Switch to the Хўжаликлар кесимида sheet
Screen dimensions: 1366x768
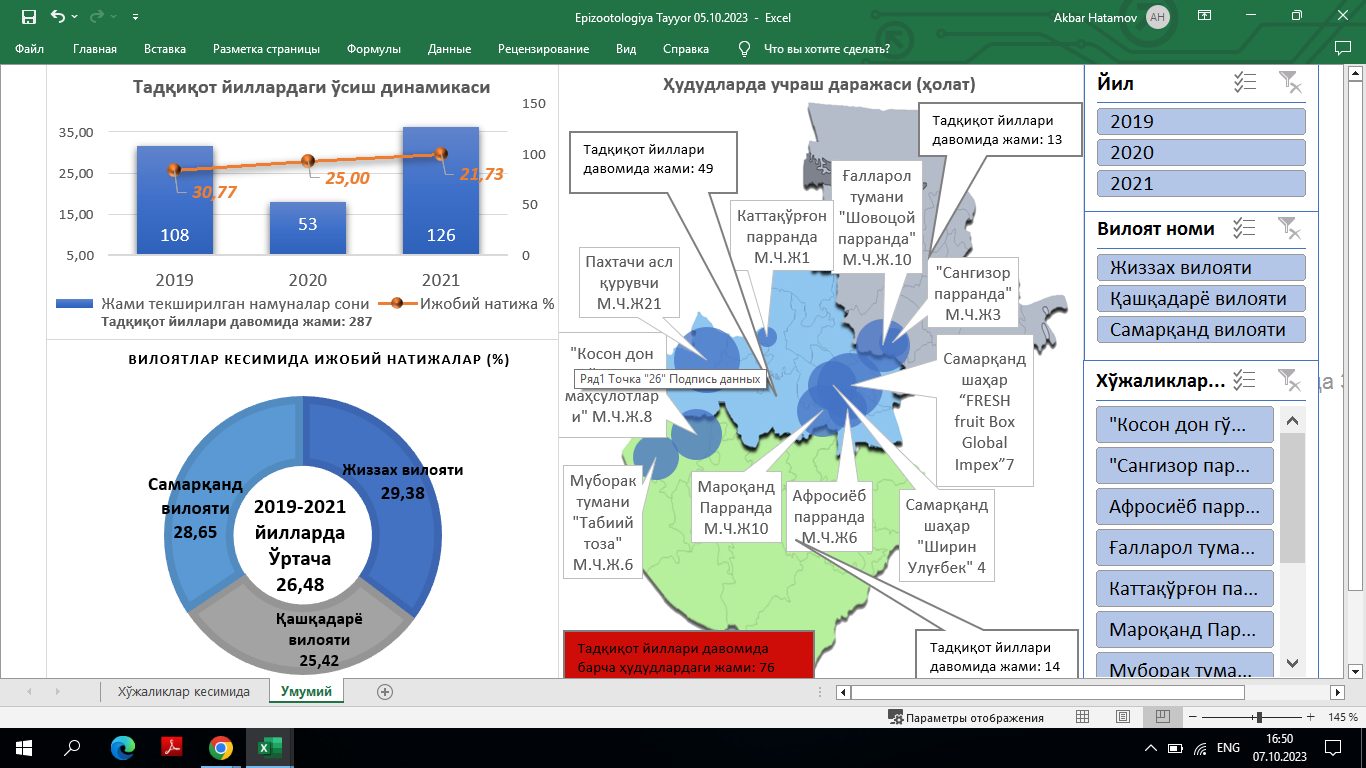[x=184, y=691]
